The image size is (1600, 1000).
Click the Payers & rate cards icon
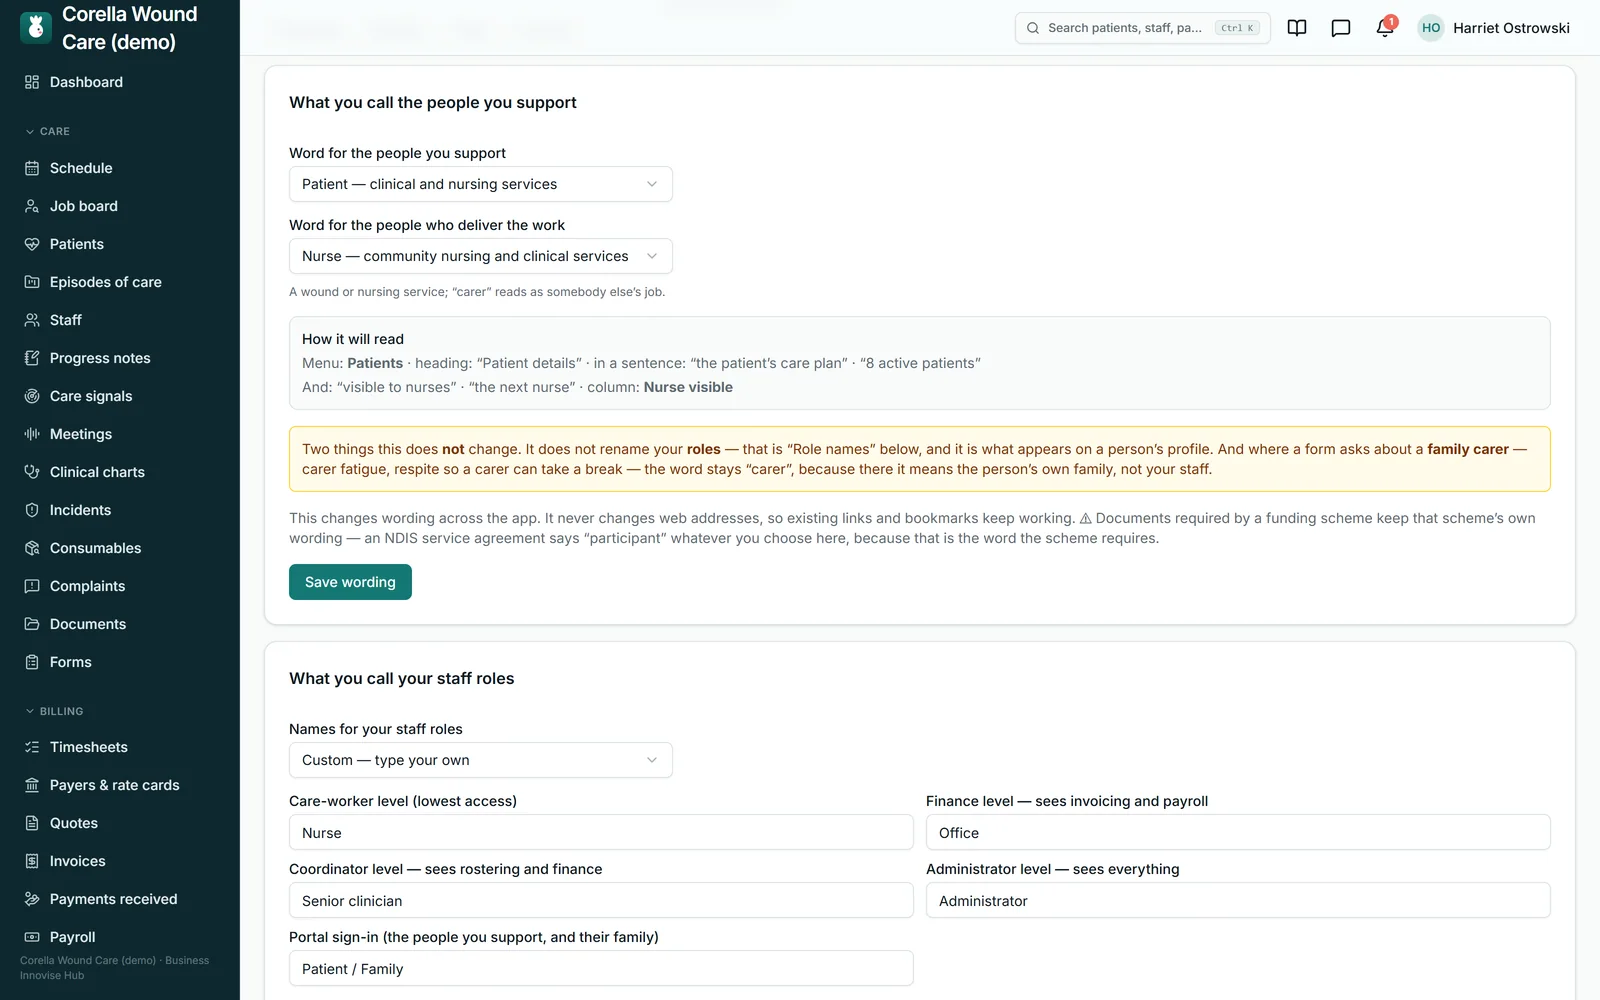32,785
